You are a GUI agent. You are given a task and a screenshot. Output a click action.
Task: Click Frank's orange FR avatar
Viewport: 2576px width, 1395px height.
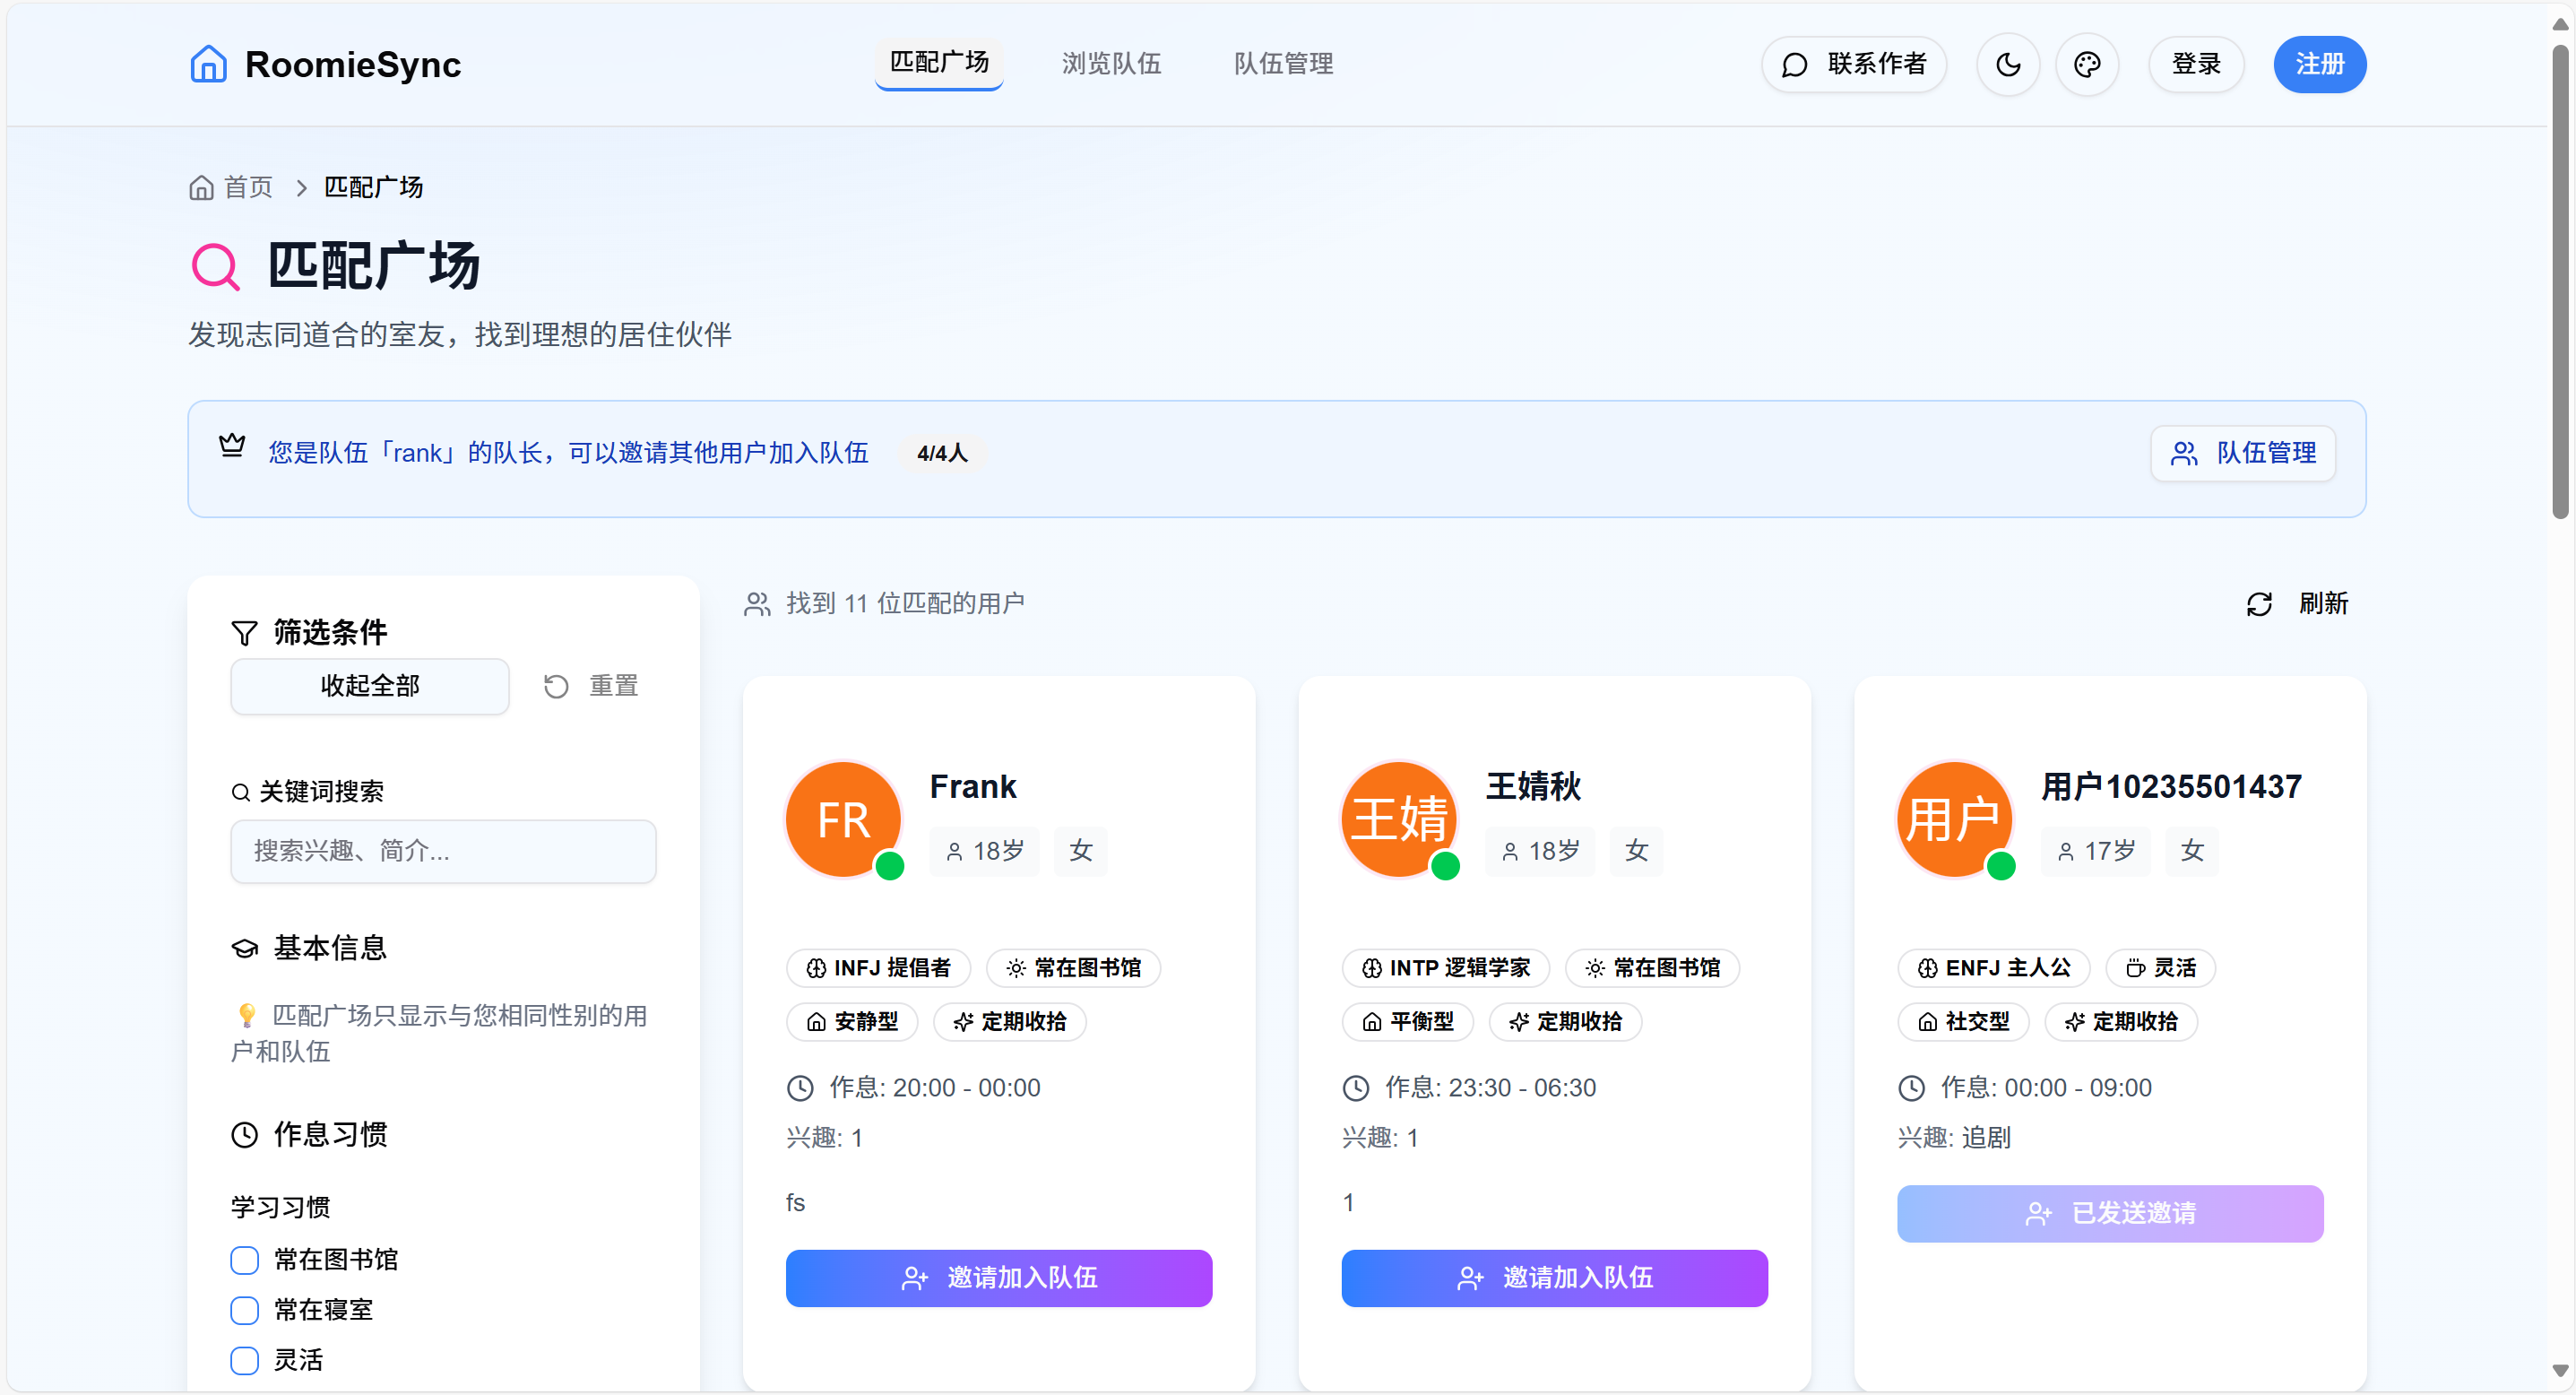click(x=843, y=820)
